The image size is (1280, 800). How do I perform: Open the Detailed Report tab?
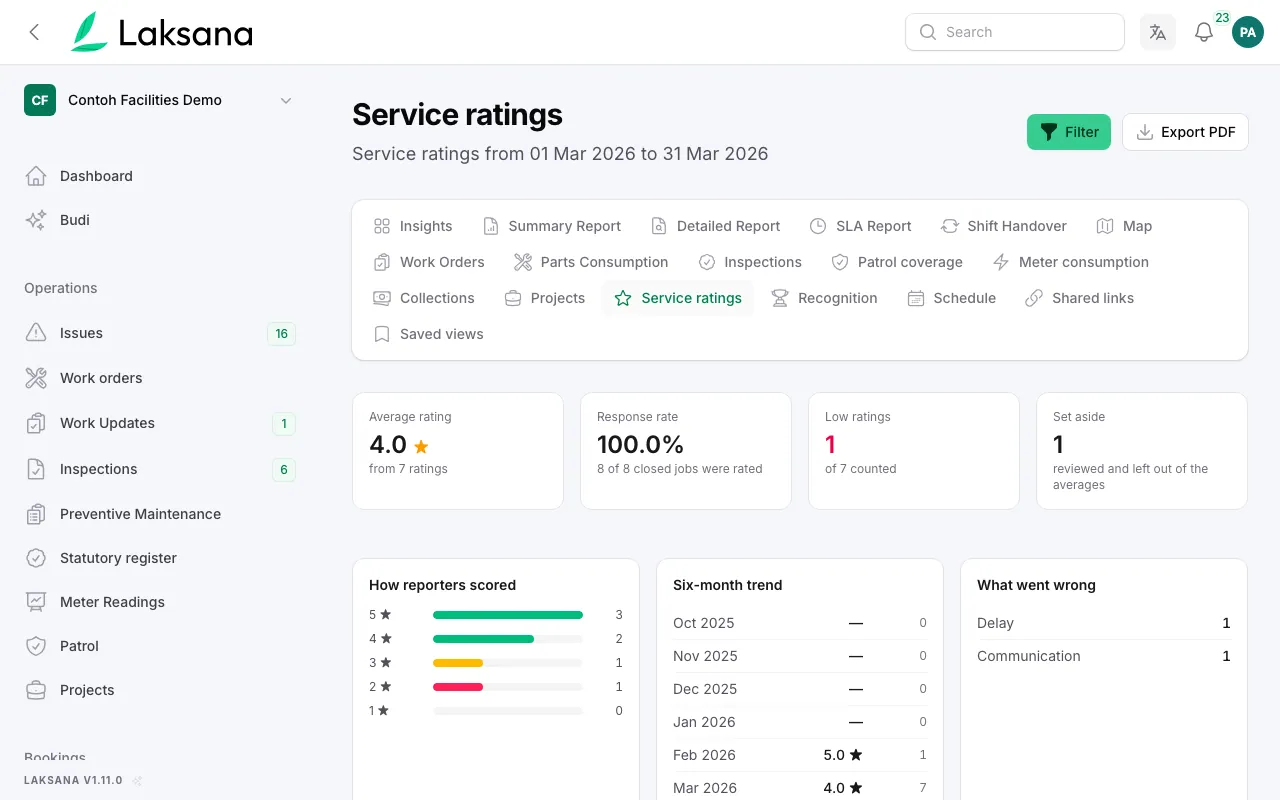pyautogui.click(x=715, y=226)
